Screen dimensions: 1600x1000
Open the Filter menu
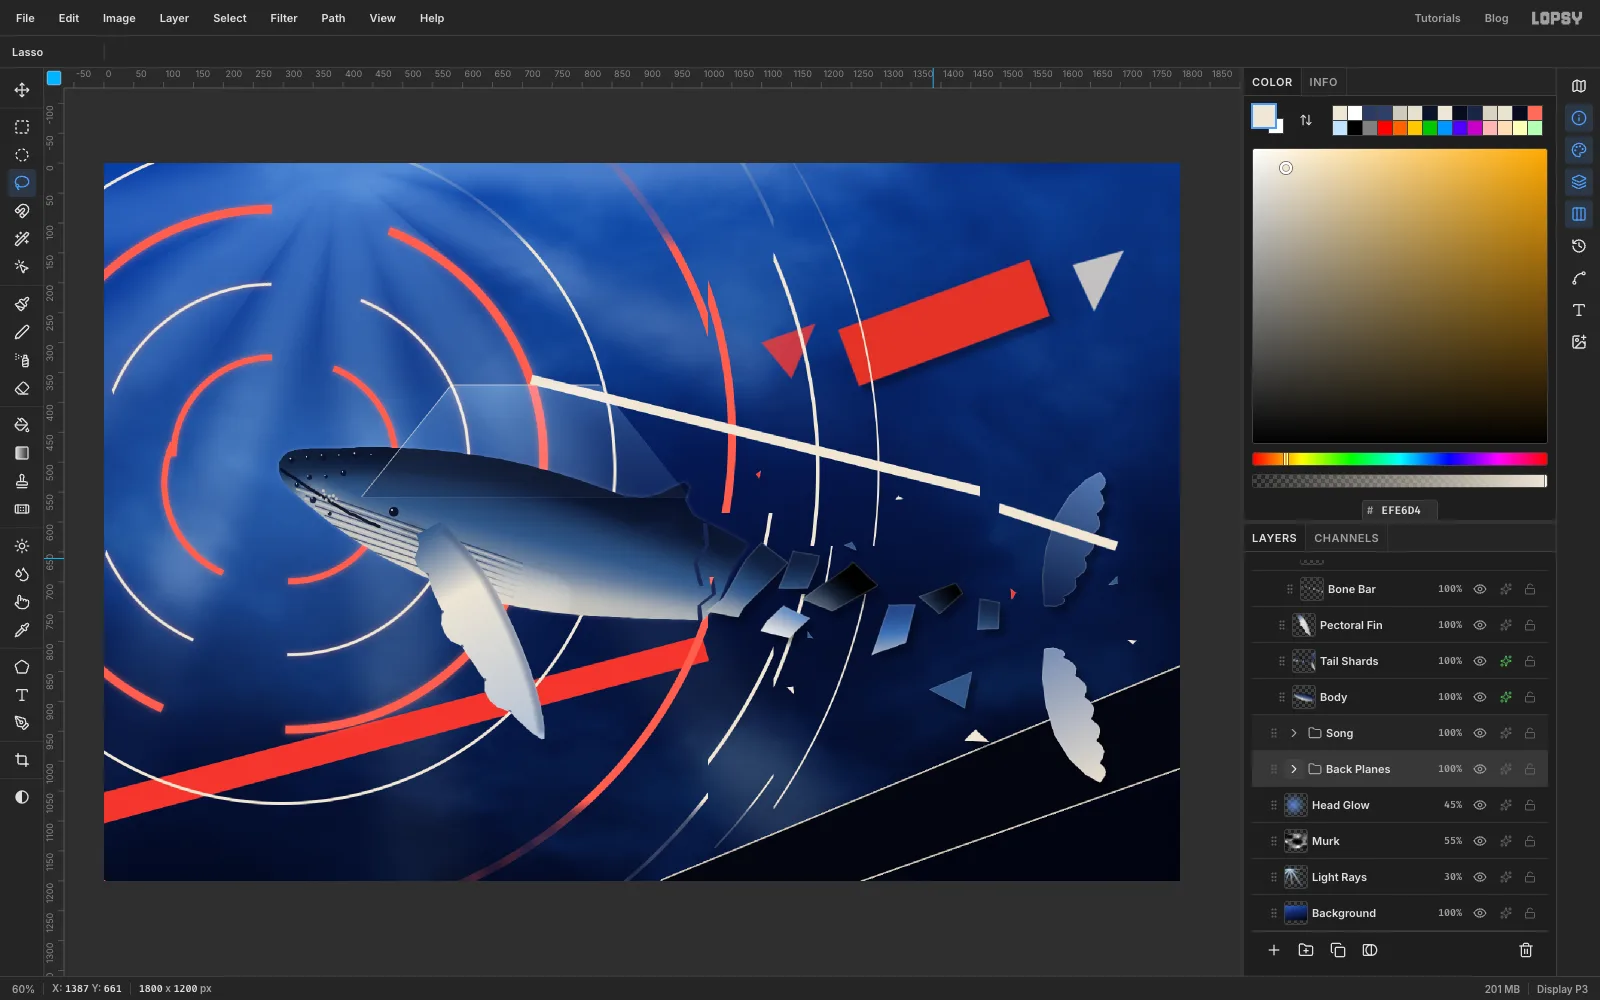coord(284,18)
